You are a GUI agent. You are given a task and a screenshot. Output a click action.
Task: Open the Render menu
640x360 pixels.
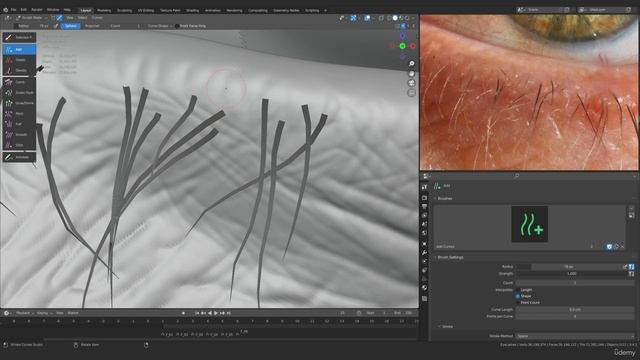pos(37,10)
